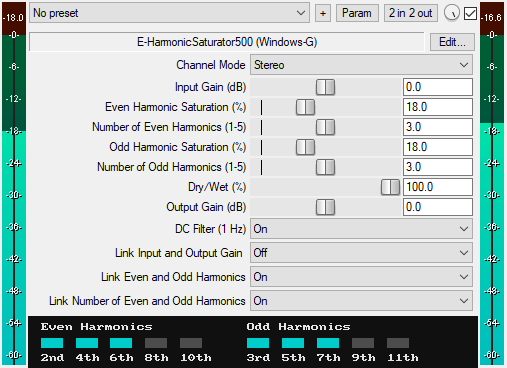Open the Link Even and Odd Harmonics dropdown
Screen dimensions: 507x368
point(361,277)
